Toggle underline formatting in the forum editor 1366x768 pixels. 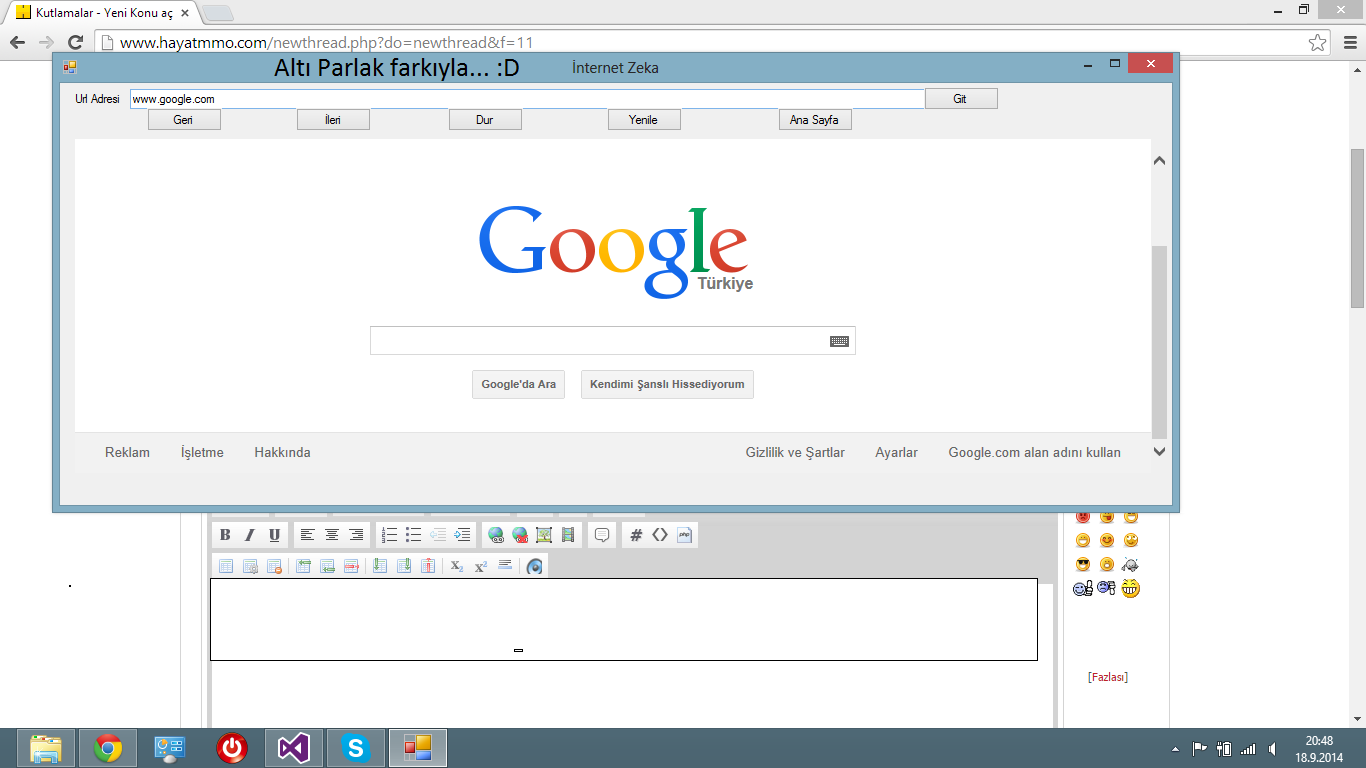(274, 535)
